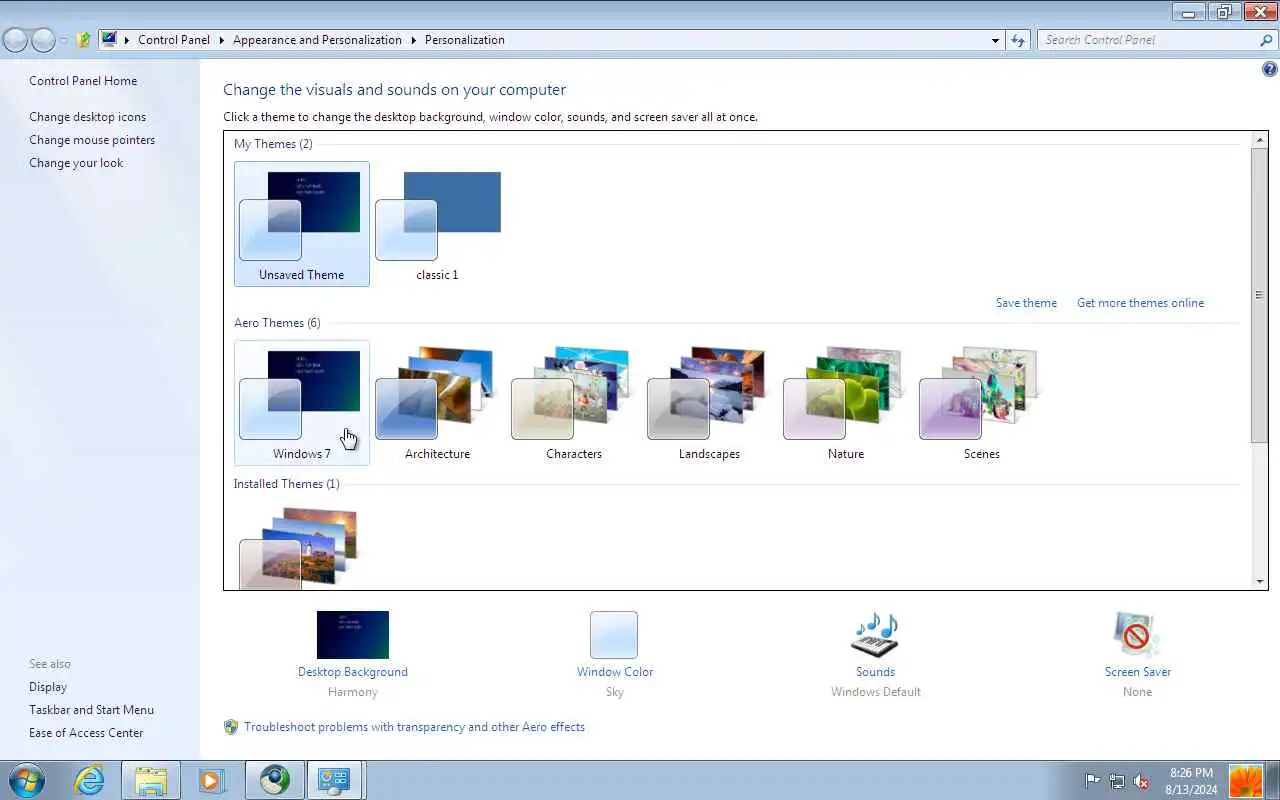
Task: Apply the Architecture theme
Action: 438,403
